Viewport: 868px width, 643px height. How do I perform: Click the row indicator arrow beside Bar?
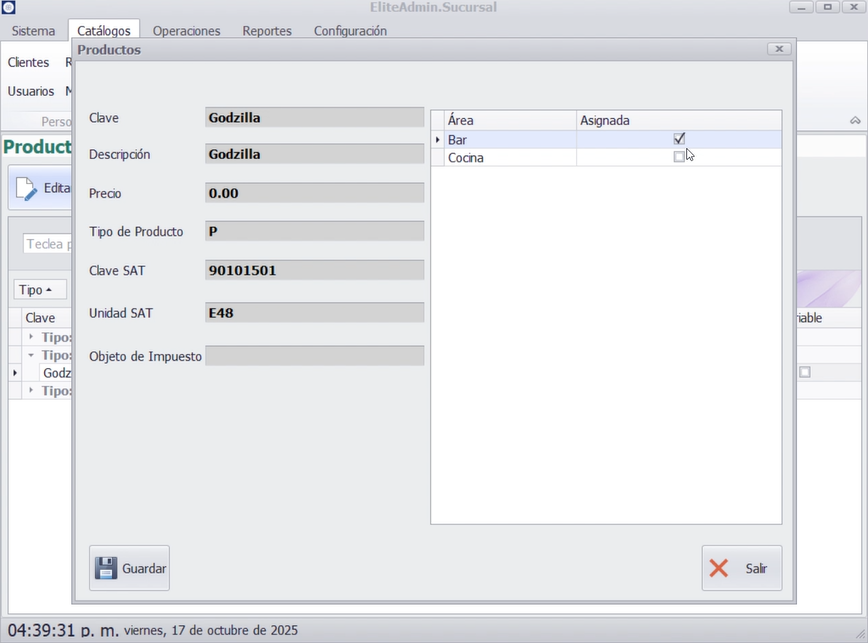437,140
